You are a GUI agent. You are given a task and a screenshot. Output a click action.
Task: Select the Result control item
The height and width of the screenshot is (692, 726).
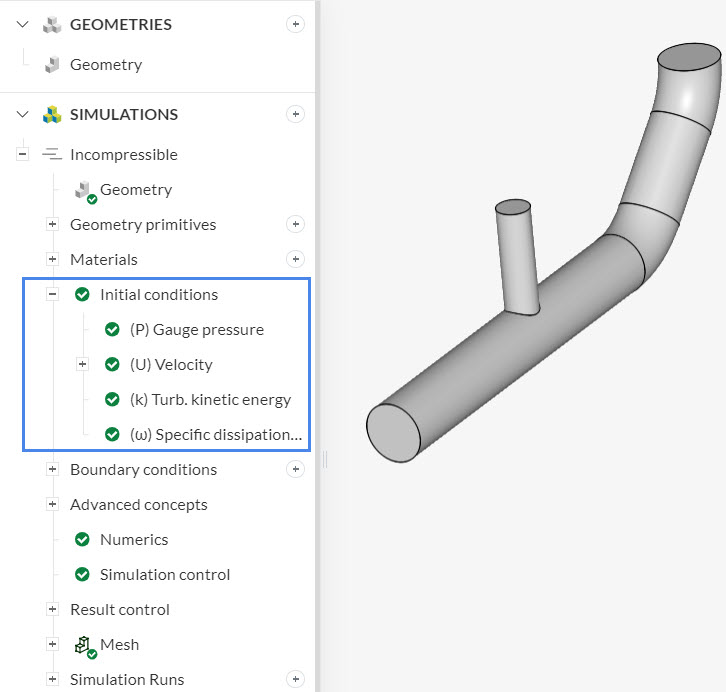click(x=119, y=609)
